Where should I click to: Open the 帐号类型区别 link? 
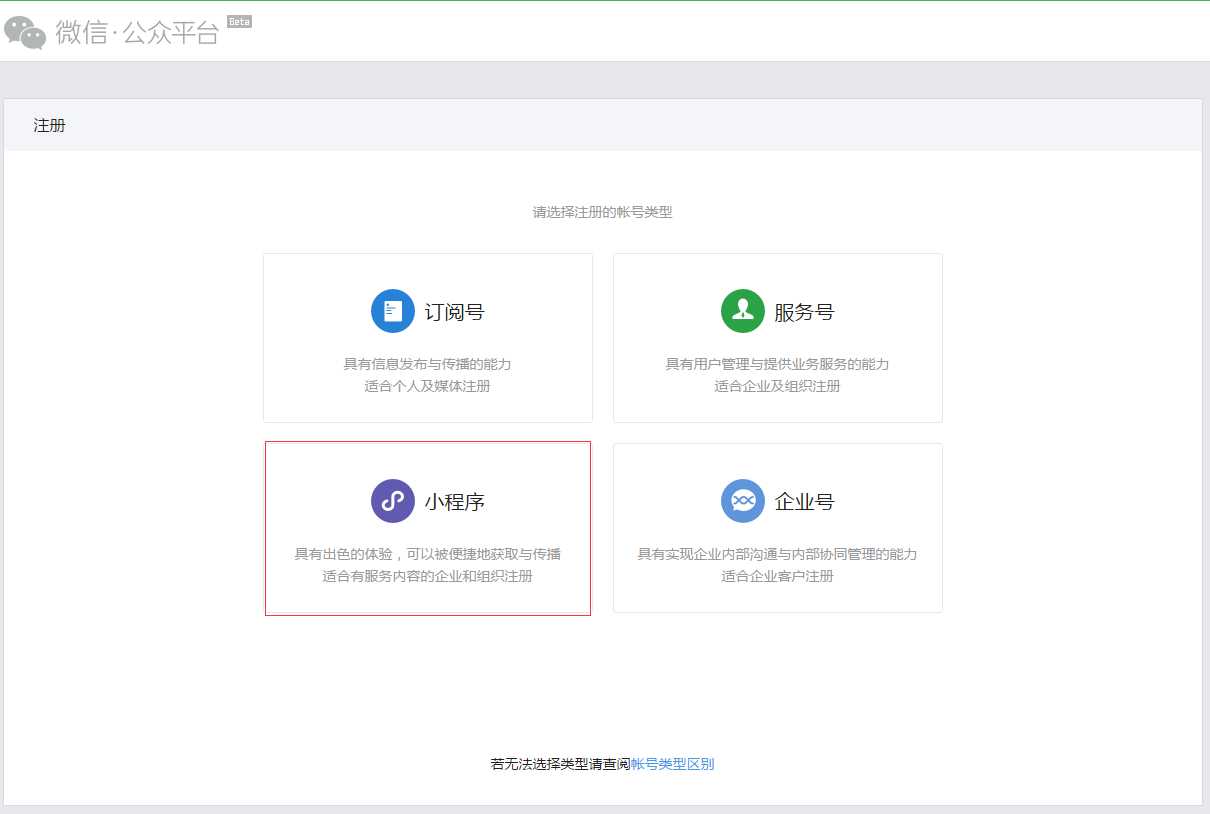click(672, 764)
